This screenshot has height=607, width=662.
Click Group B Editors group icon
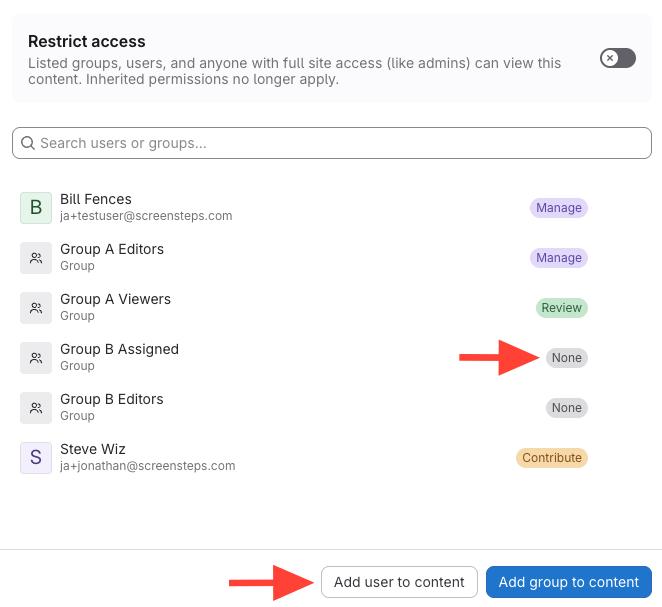coord(36,408)
